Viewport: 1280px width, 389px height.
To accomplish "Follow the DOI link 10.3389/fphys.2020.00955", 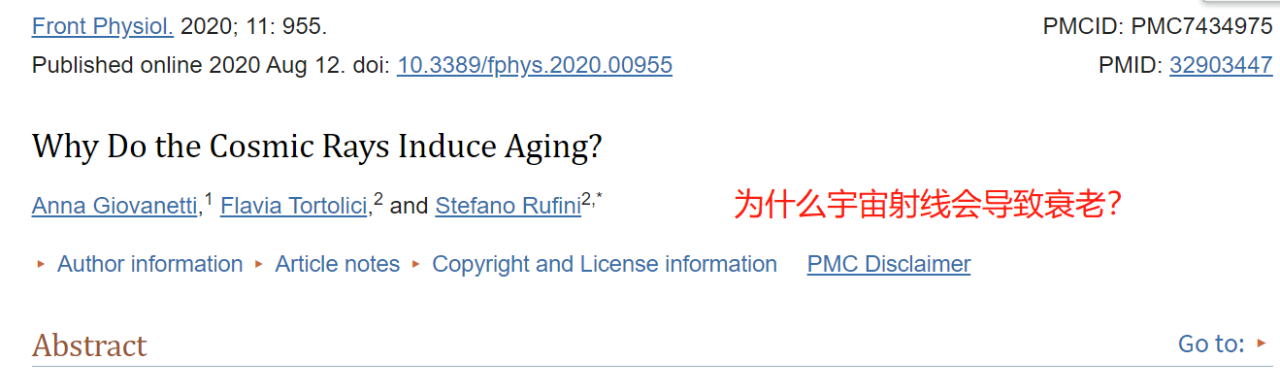I will (535, 66).
